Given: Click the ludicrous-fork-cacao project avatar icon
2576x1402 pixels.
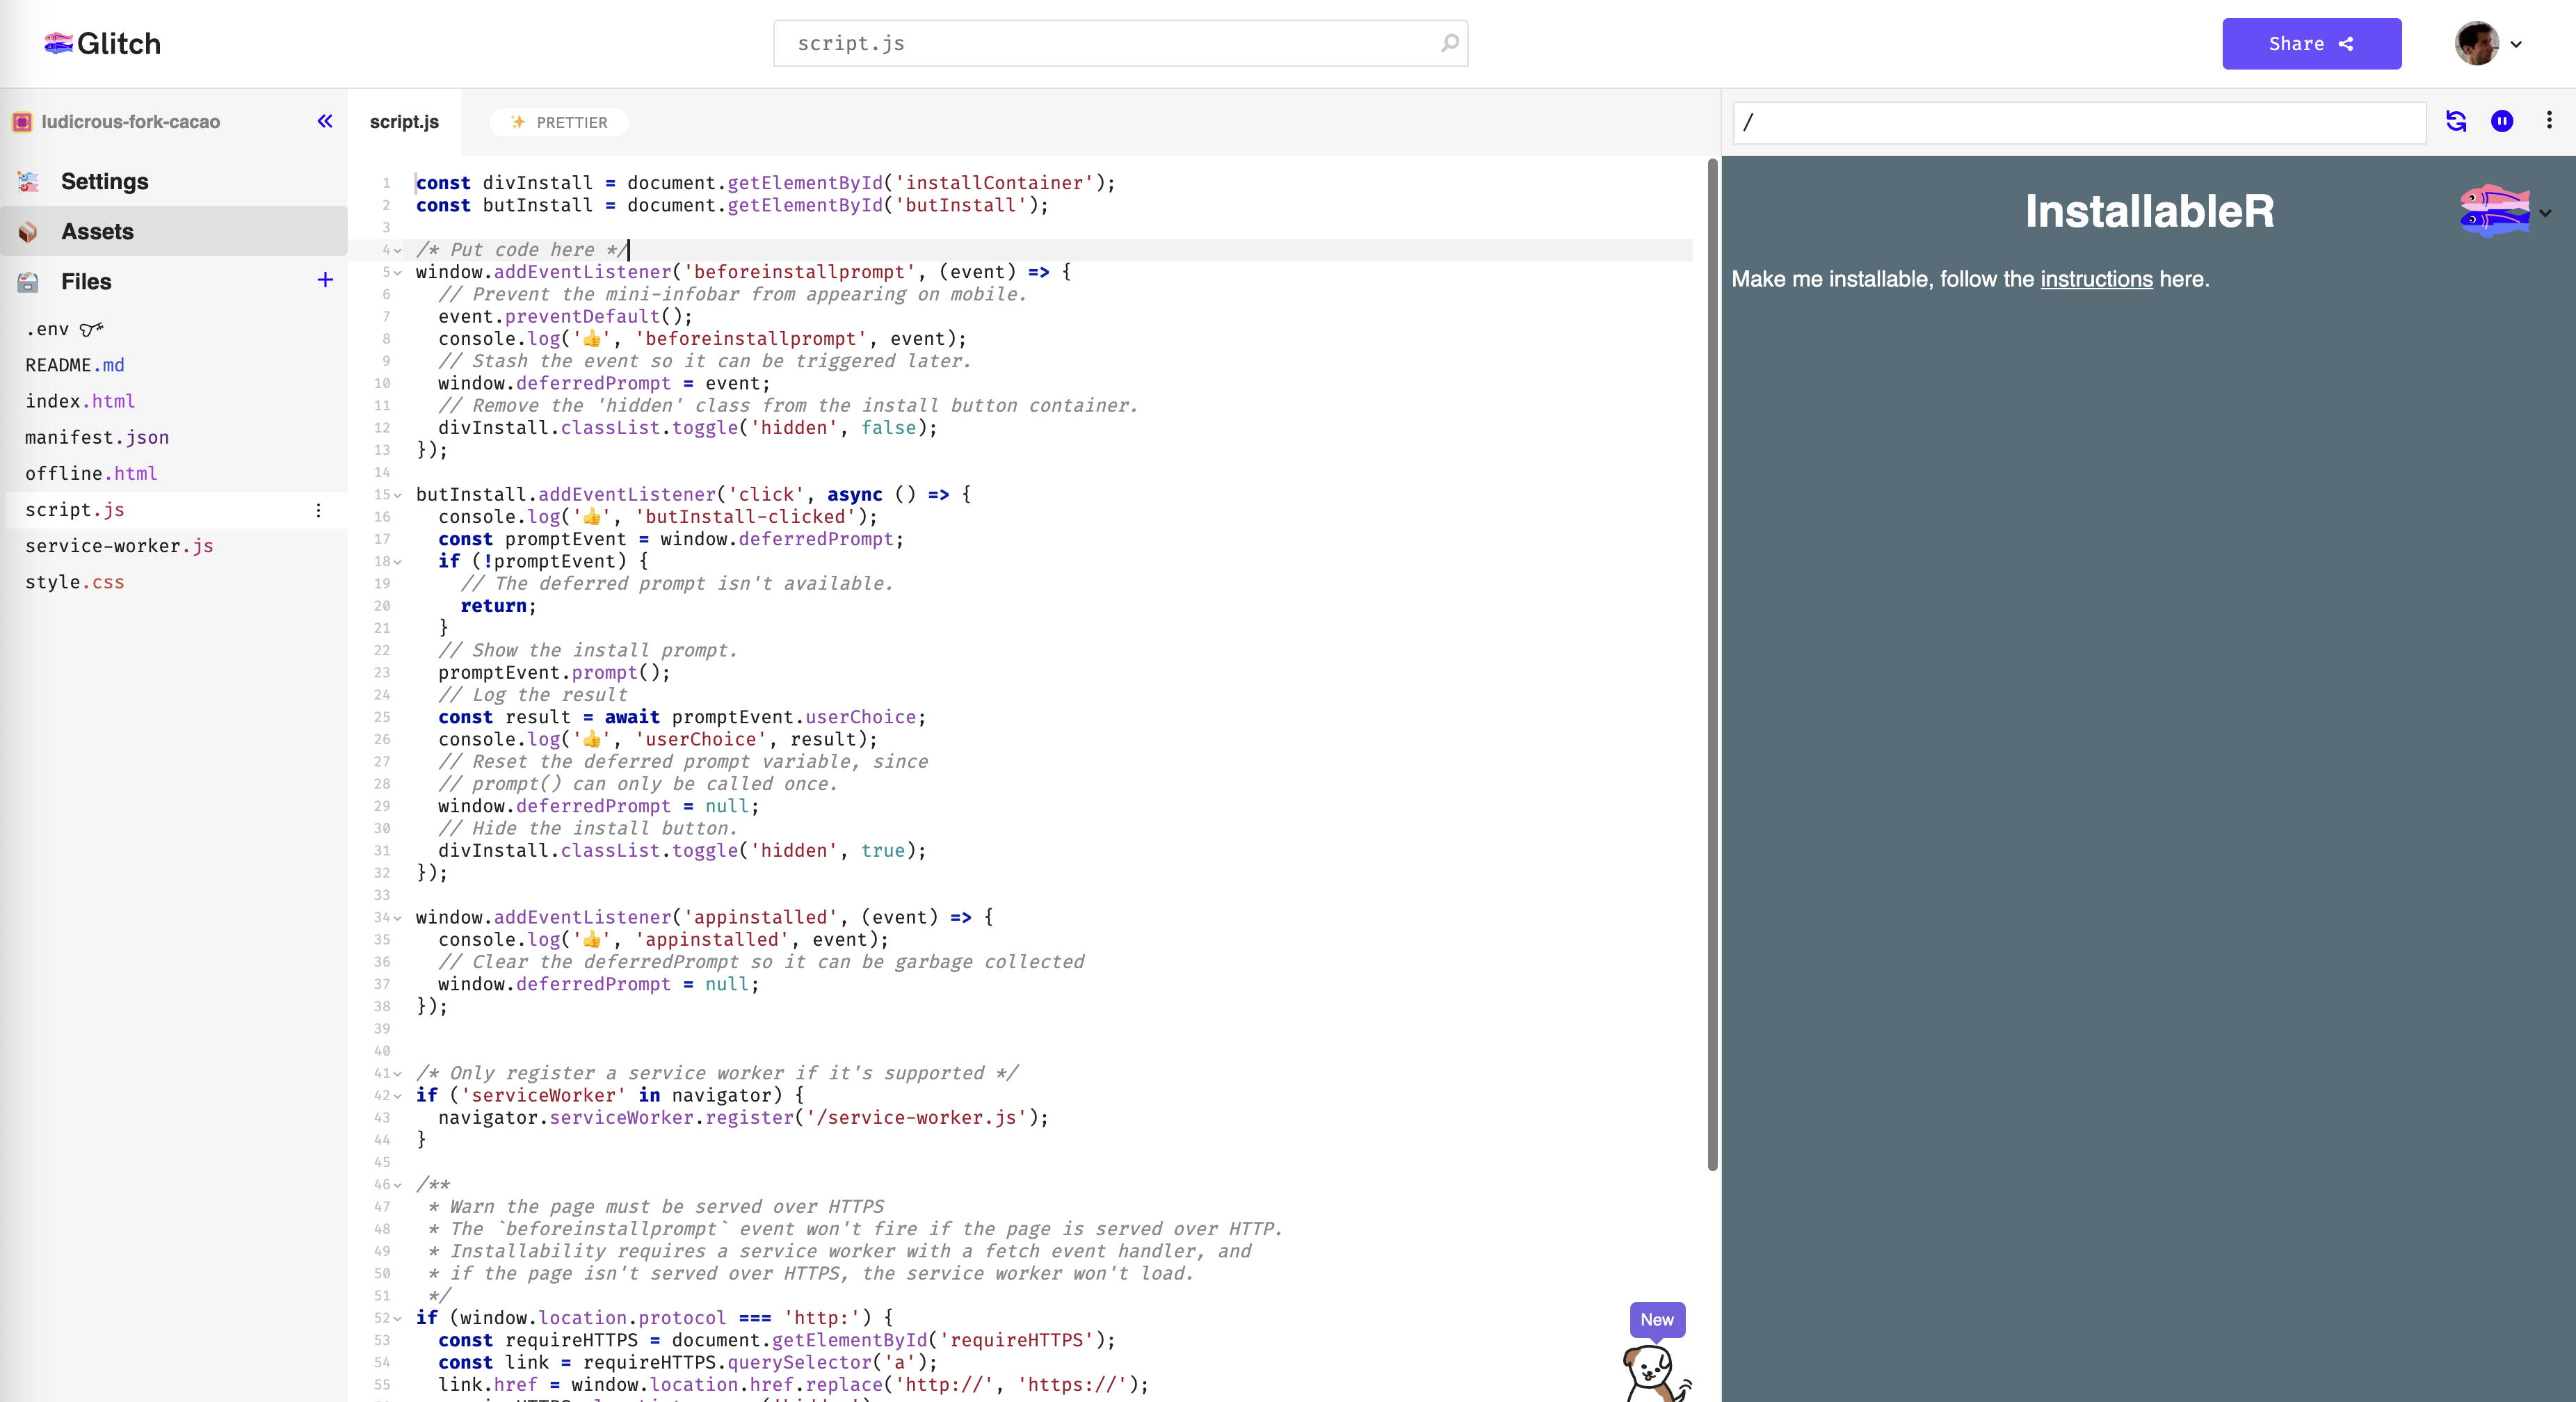Looking at the screenshot, I should pyautogui.click(x=22, y=122).
